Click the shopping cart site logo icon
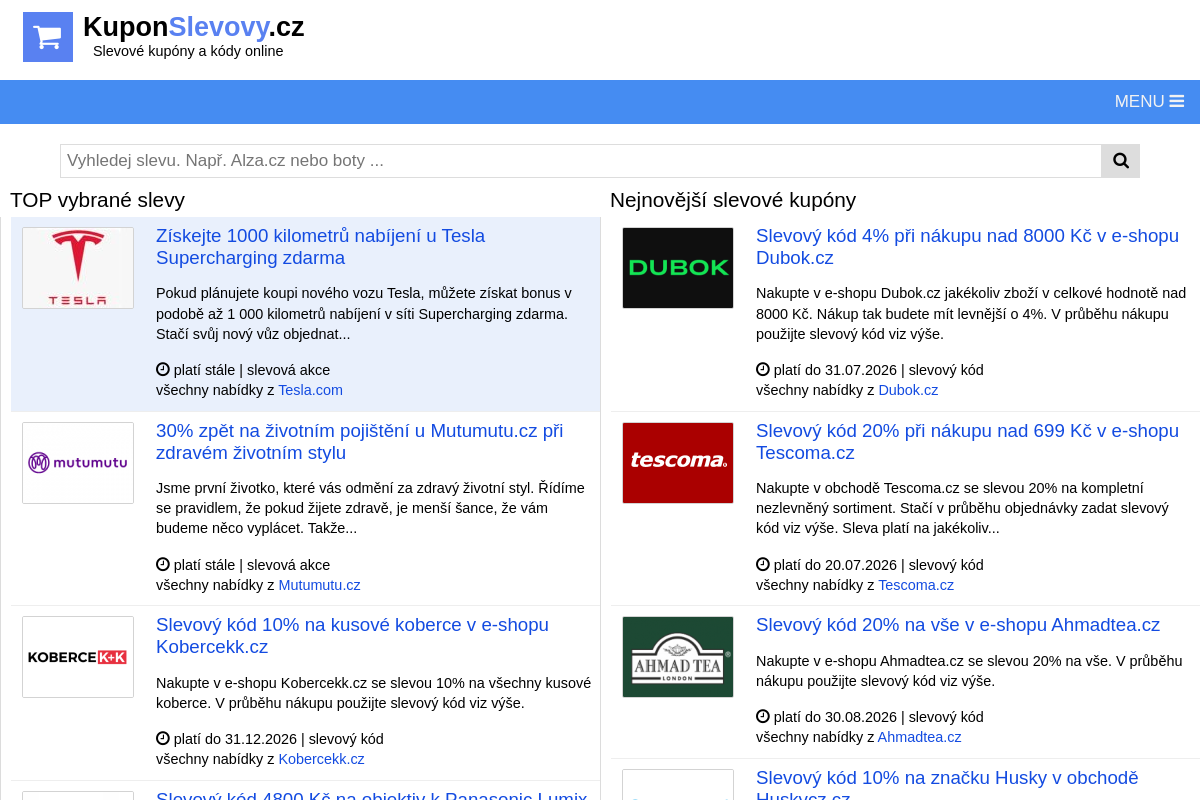The width and height of the screenshot is (1200, 800). click(48, 37)
